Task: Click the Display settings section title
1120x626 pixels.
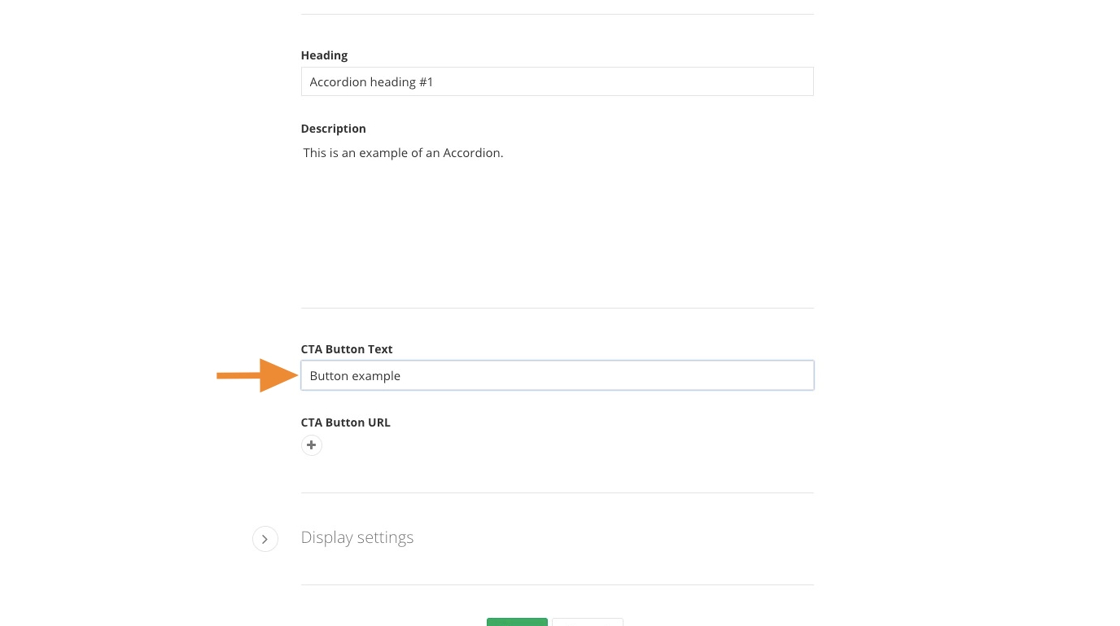Action: click(x=357, y=537)
